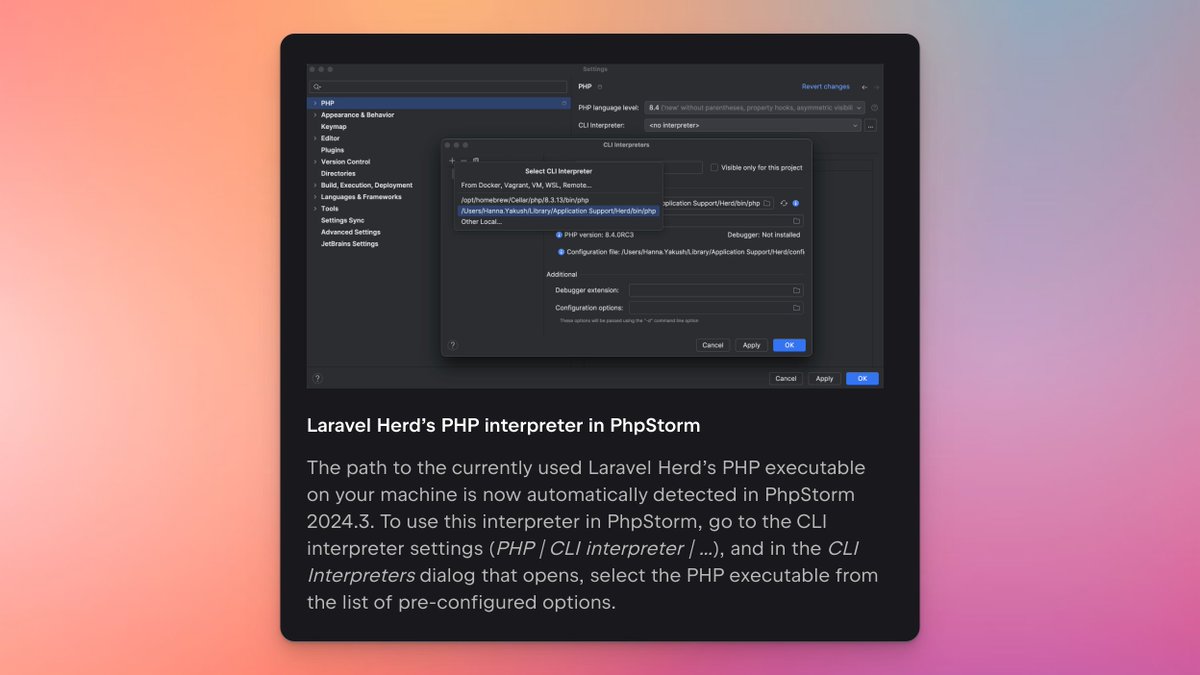Click the browse icon in the field above PHP version
Viewport: 1200px width, 675px height.
[x=797, y=221]
